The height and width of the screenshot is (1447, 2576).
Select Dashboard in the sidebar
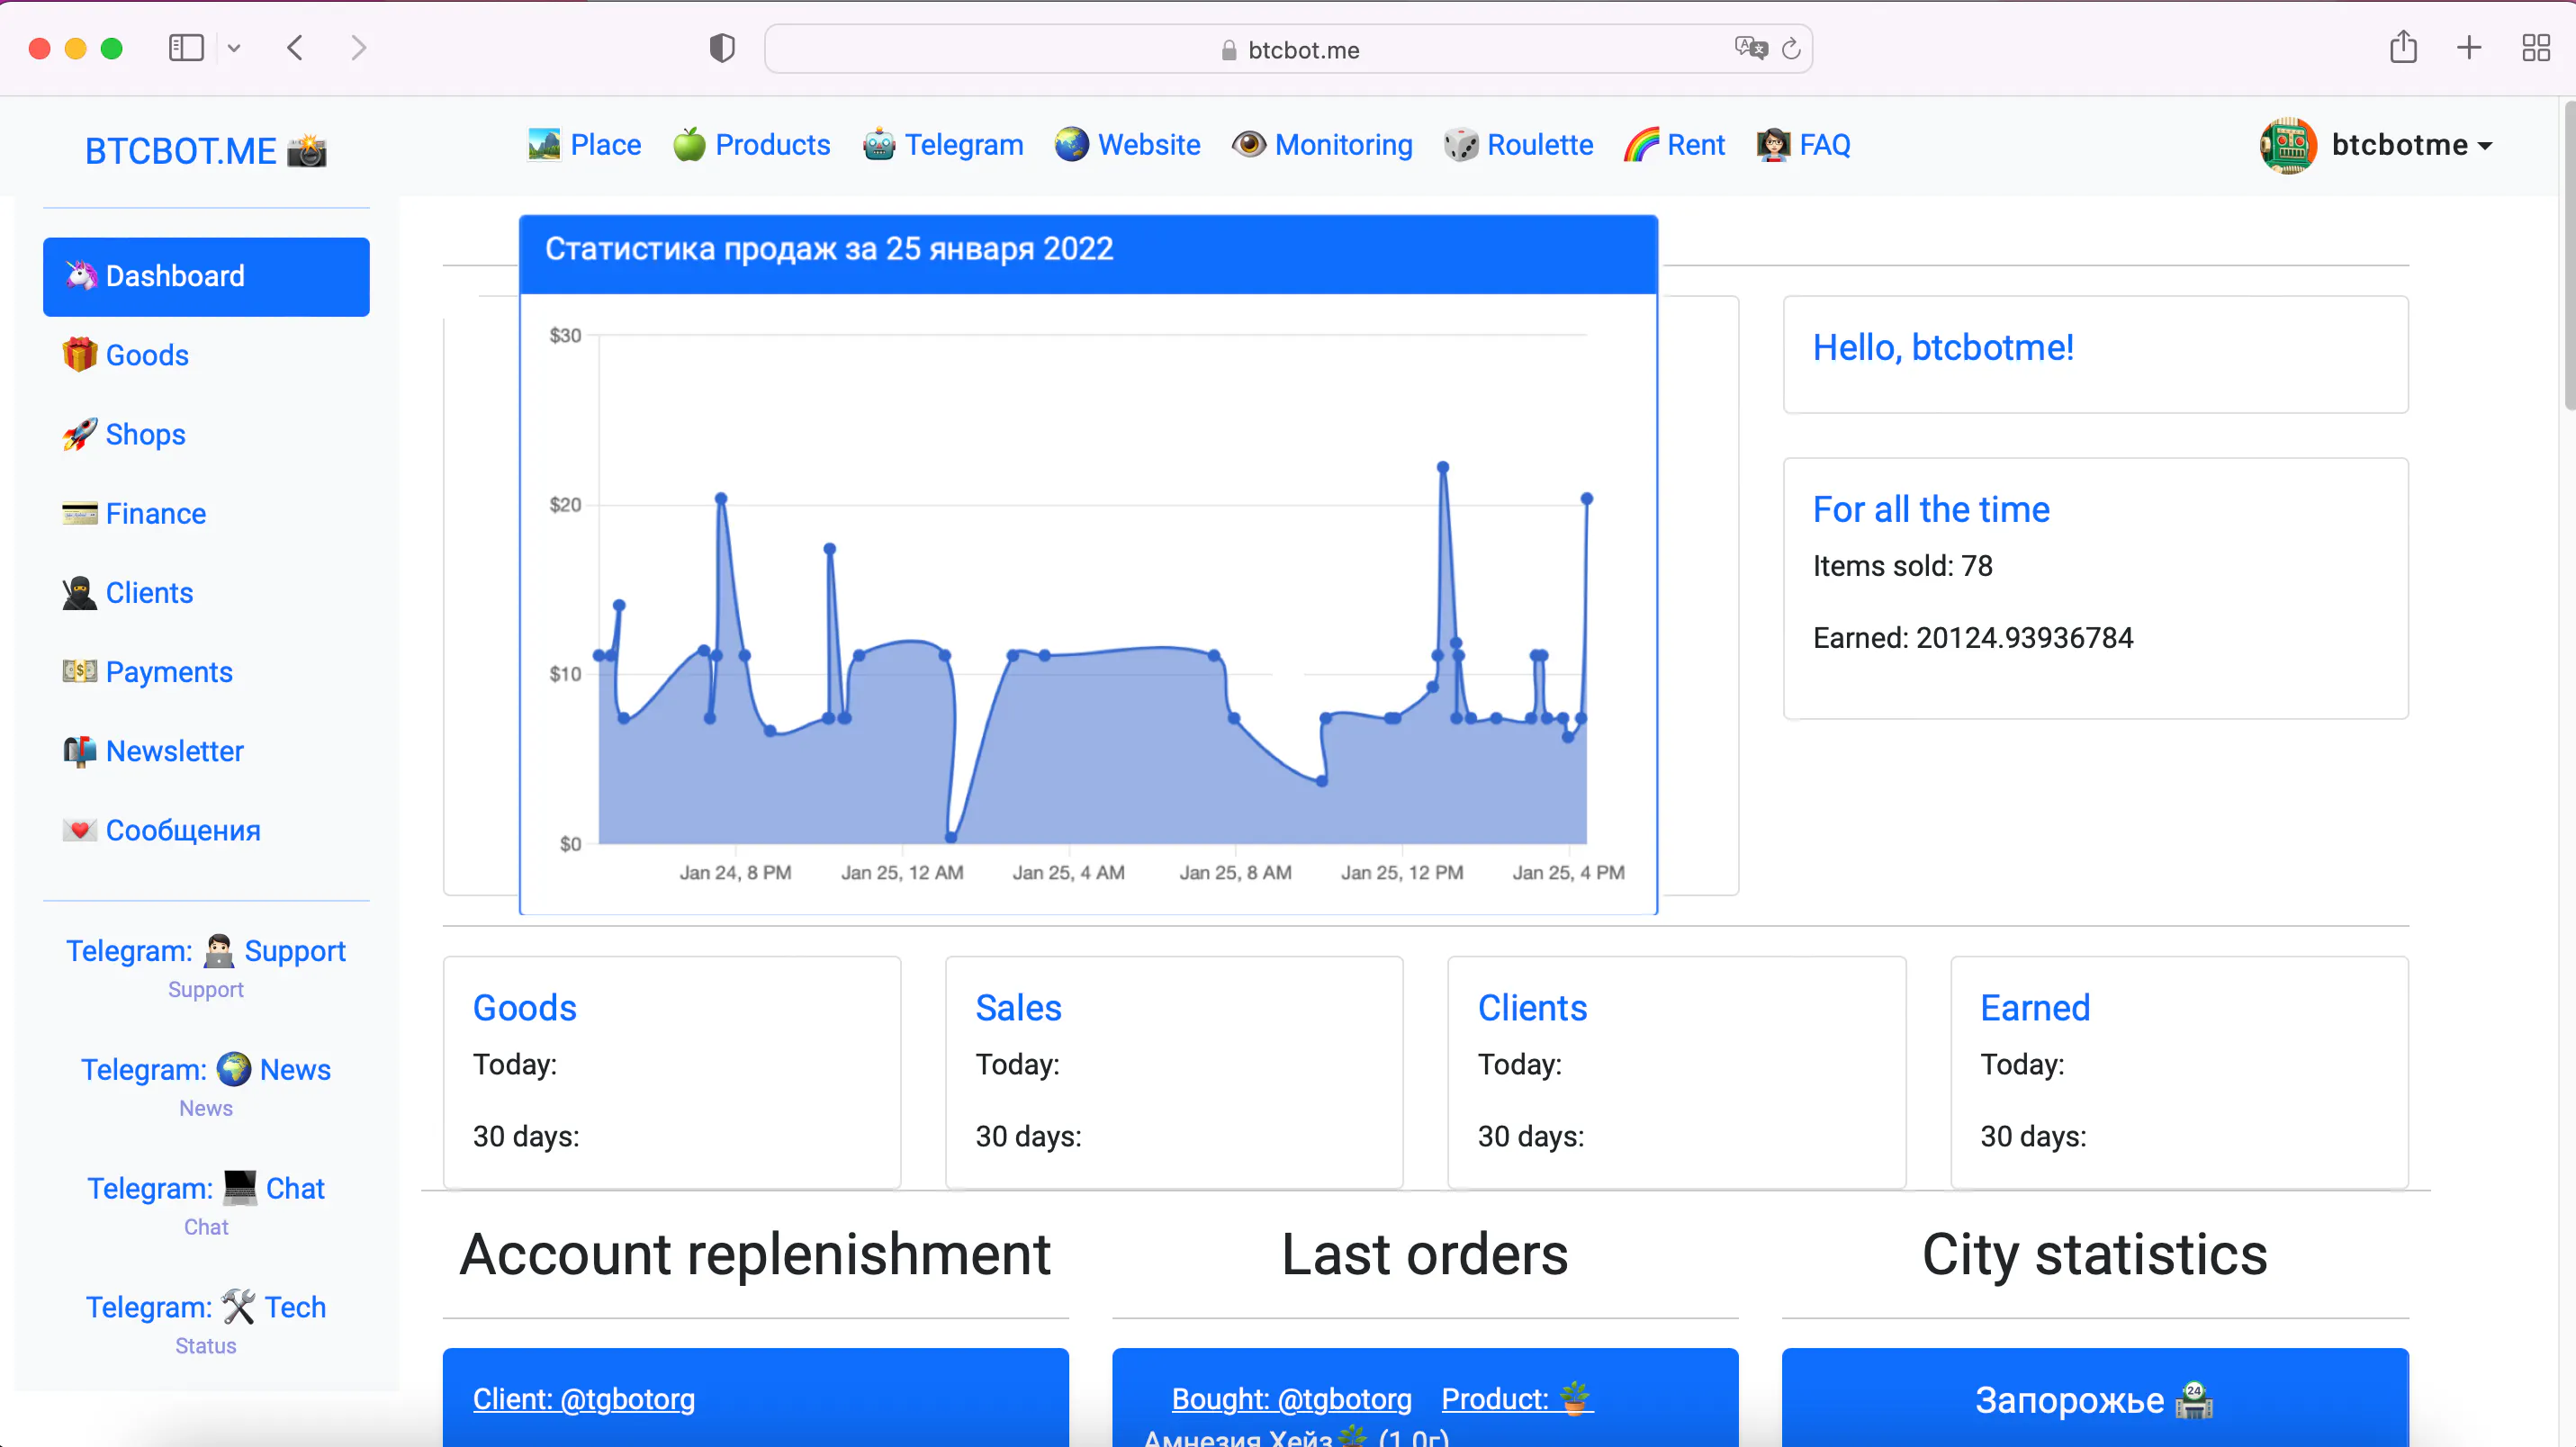206,277
